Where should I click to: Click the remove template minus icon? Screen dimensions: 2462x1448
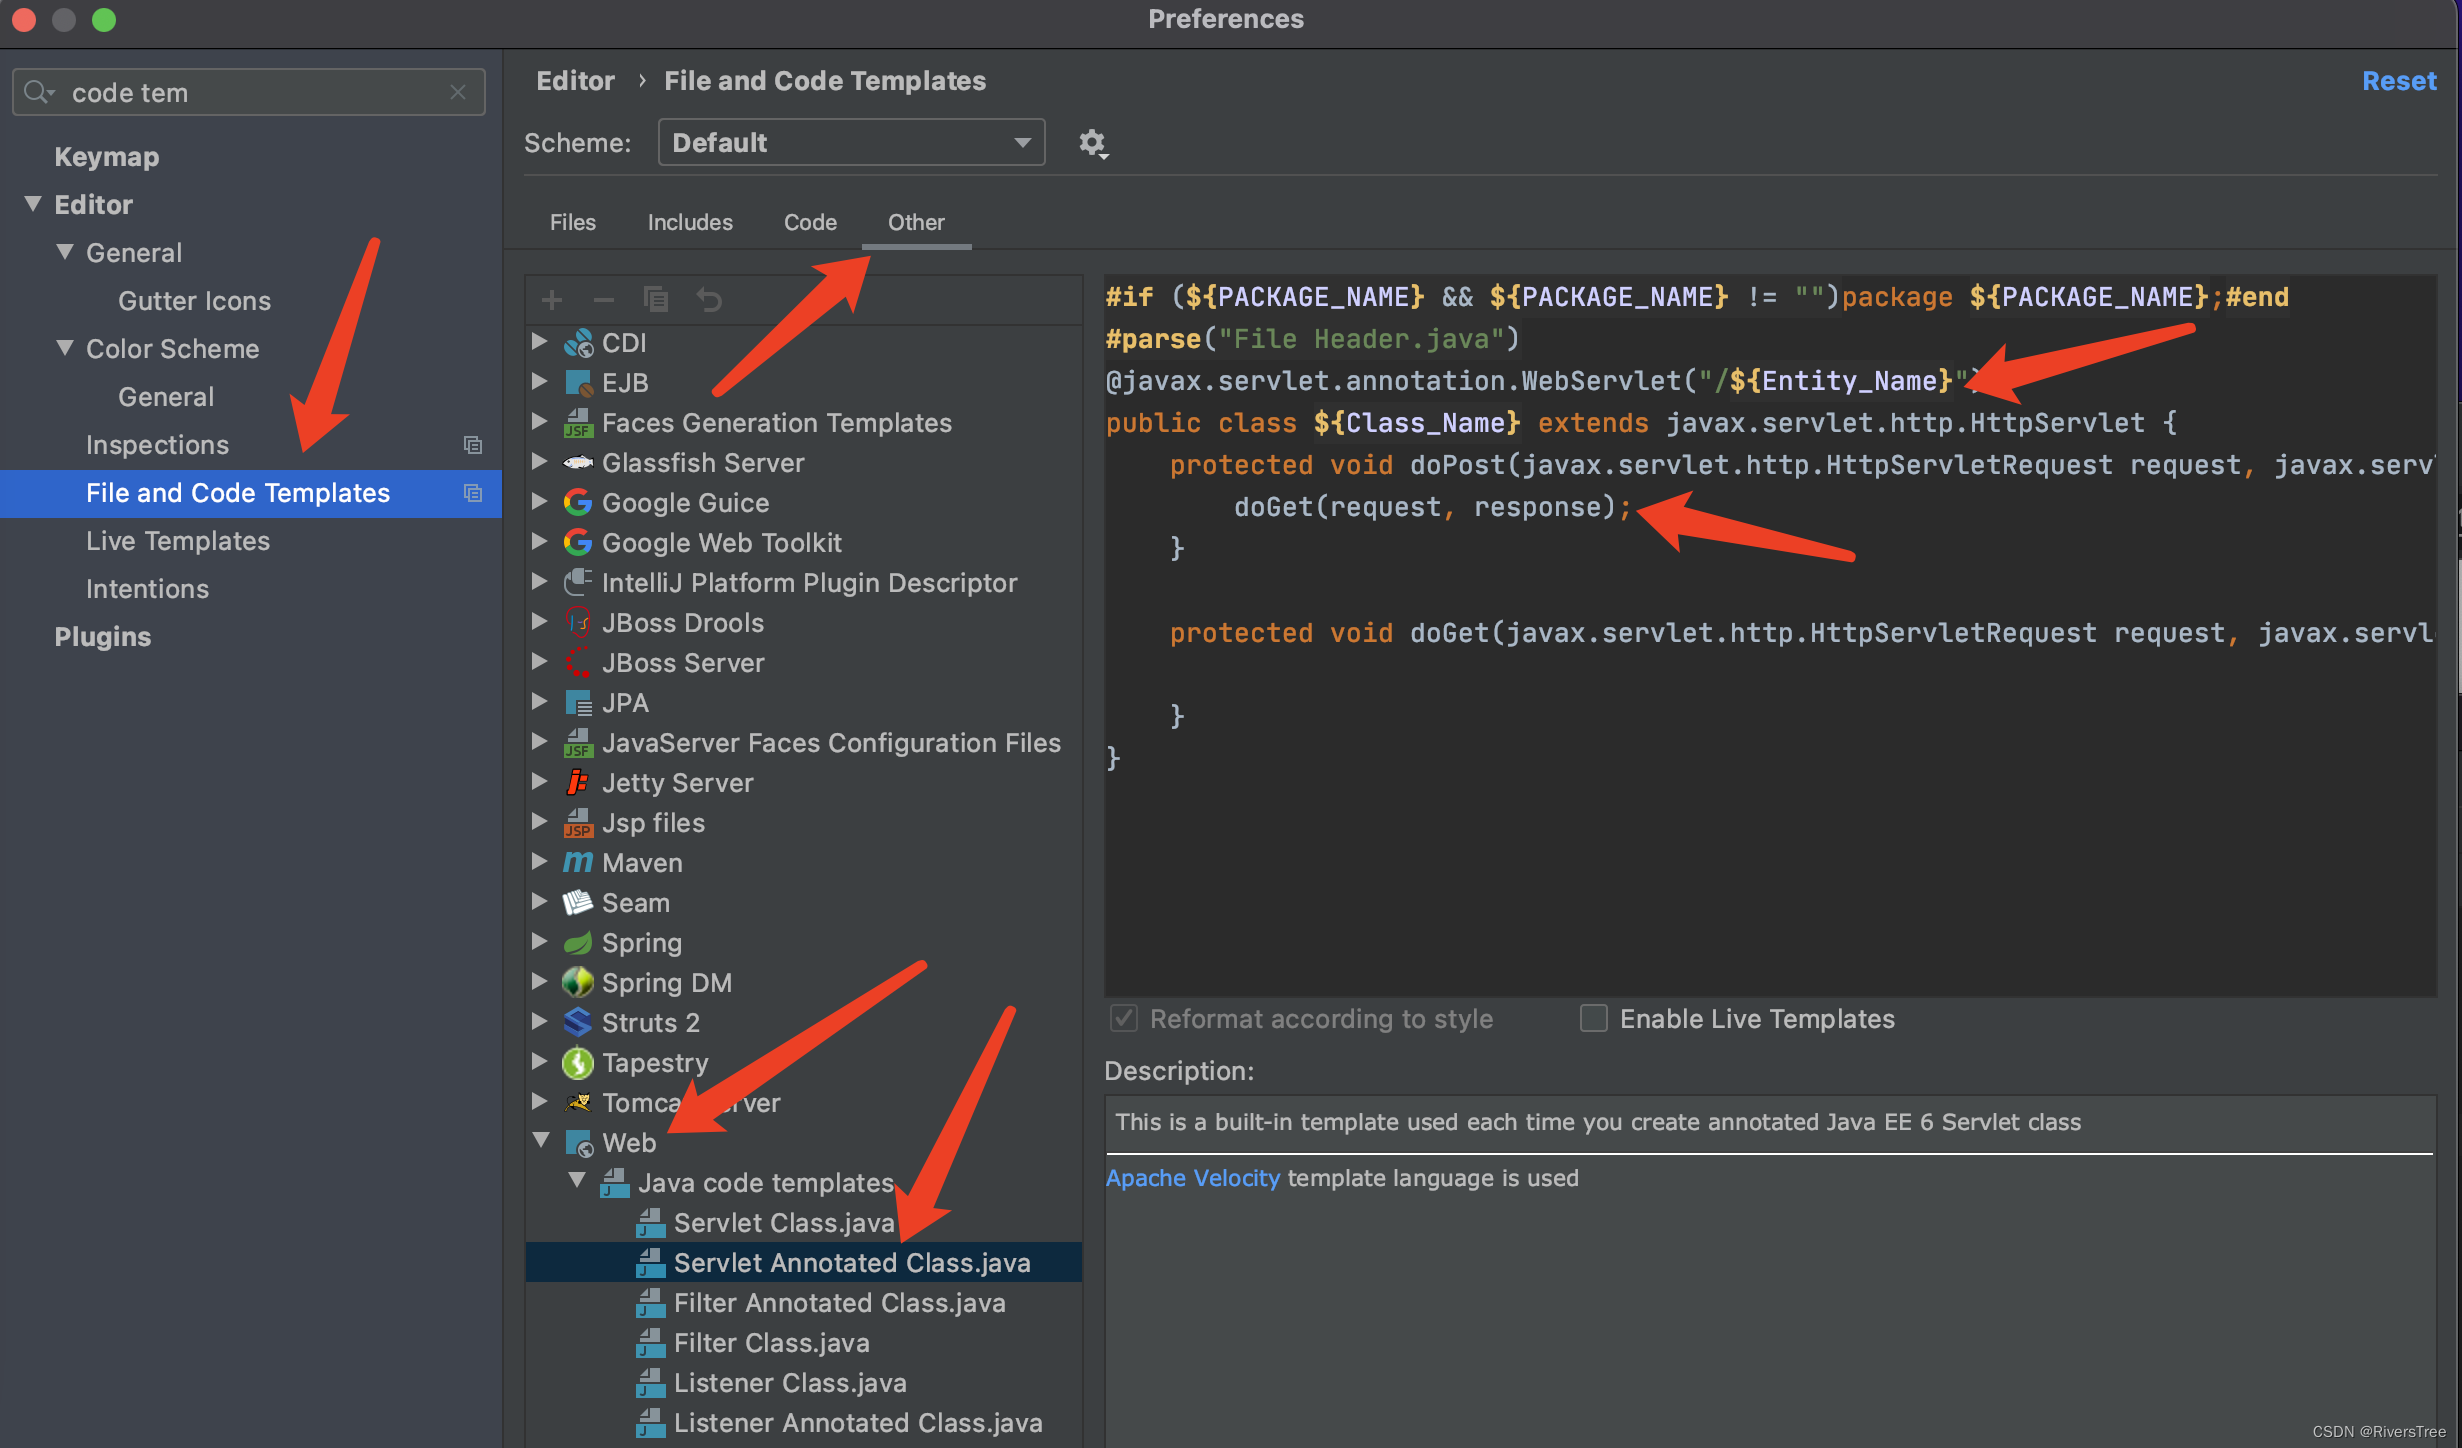coord(604,300)
